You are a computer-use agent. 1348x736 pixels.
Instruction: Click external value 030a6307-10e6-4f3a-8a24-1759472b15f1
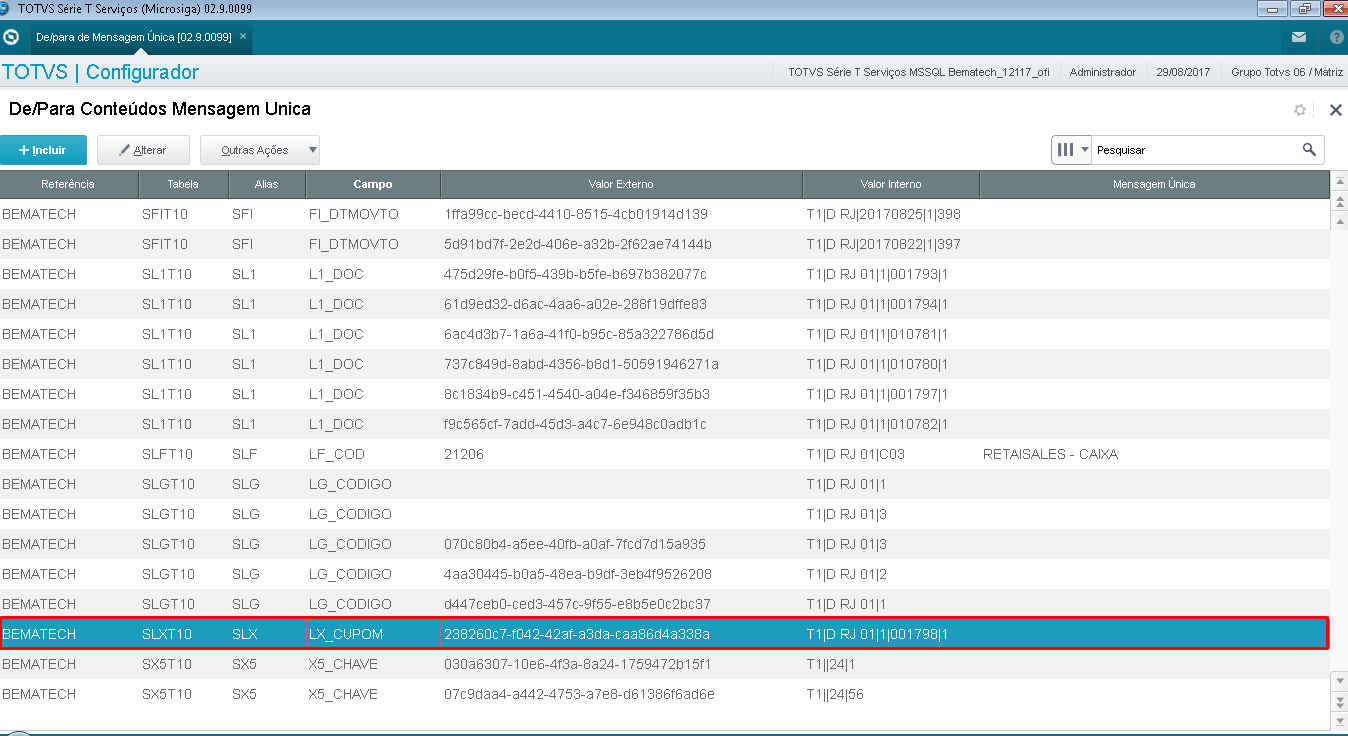point(577,664)
